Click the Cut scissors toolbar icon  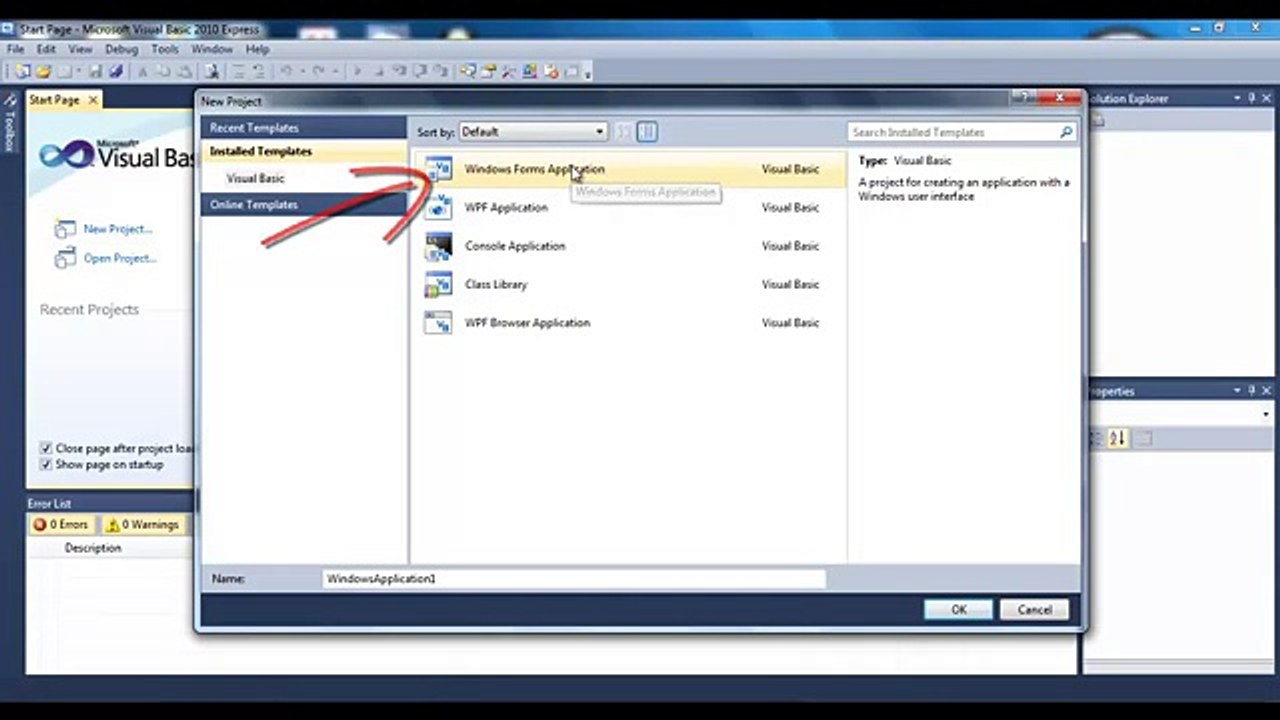tap(143, 71)
